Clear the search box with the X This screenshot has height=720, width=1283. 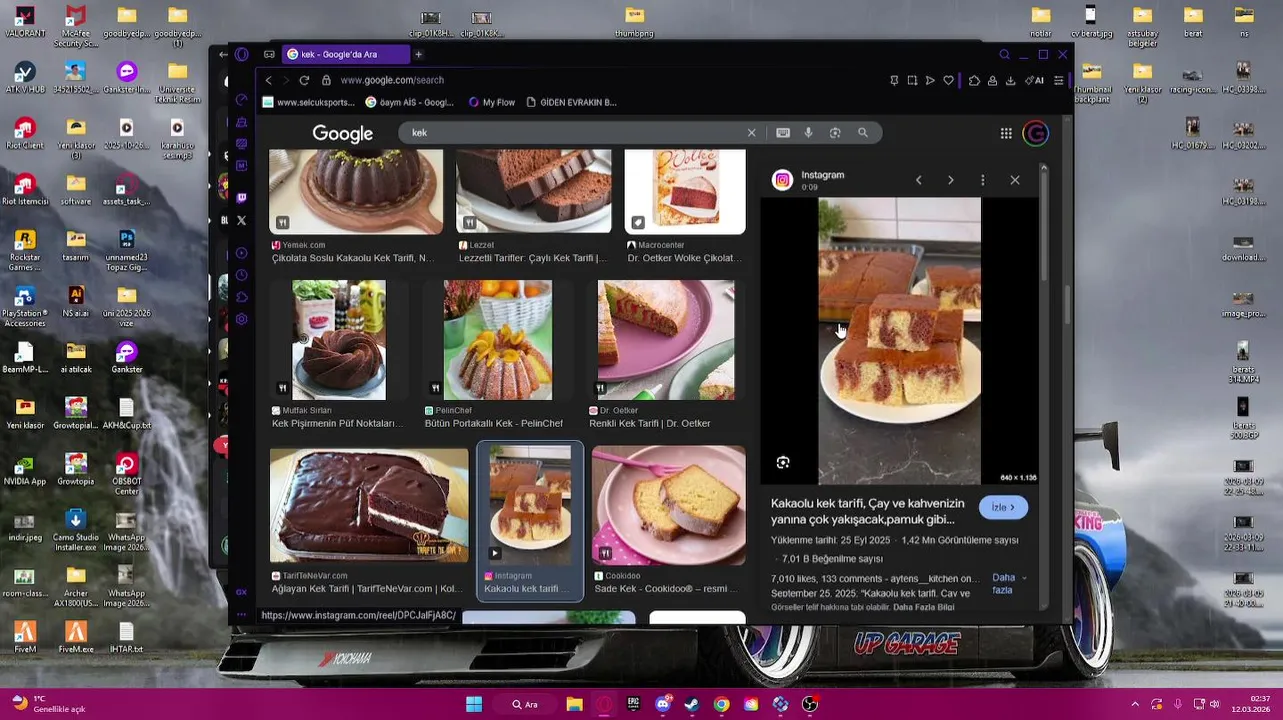752,132
